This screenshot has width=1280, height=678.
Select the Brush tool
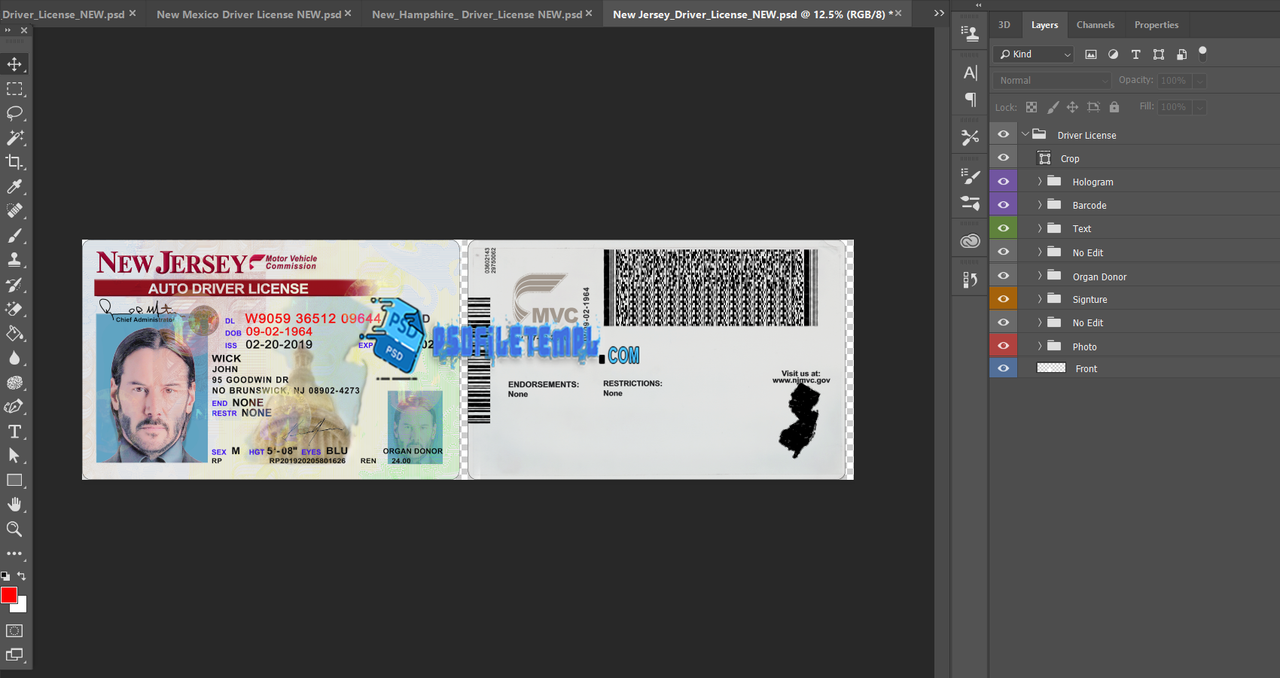tap(14, 236)
